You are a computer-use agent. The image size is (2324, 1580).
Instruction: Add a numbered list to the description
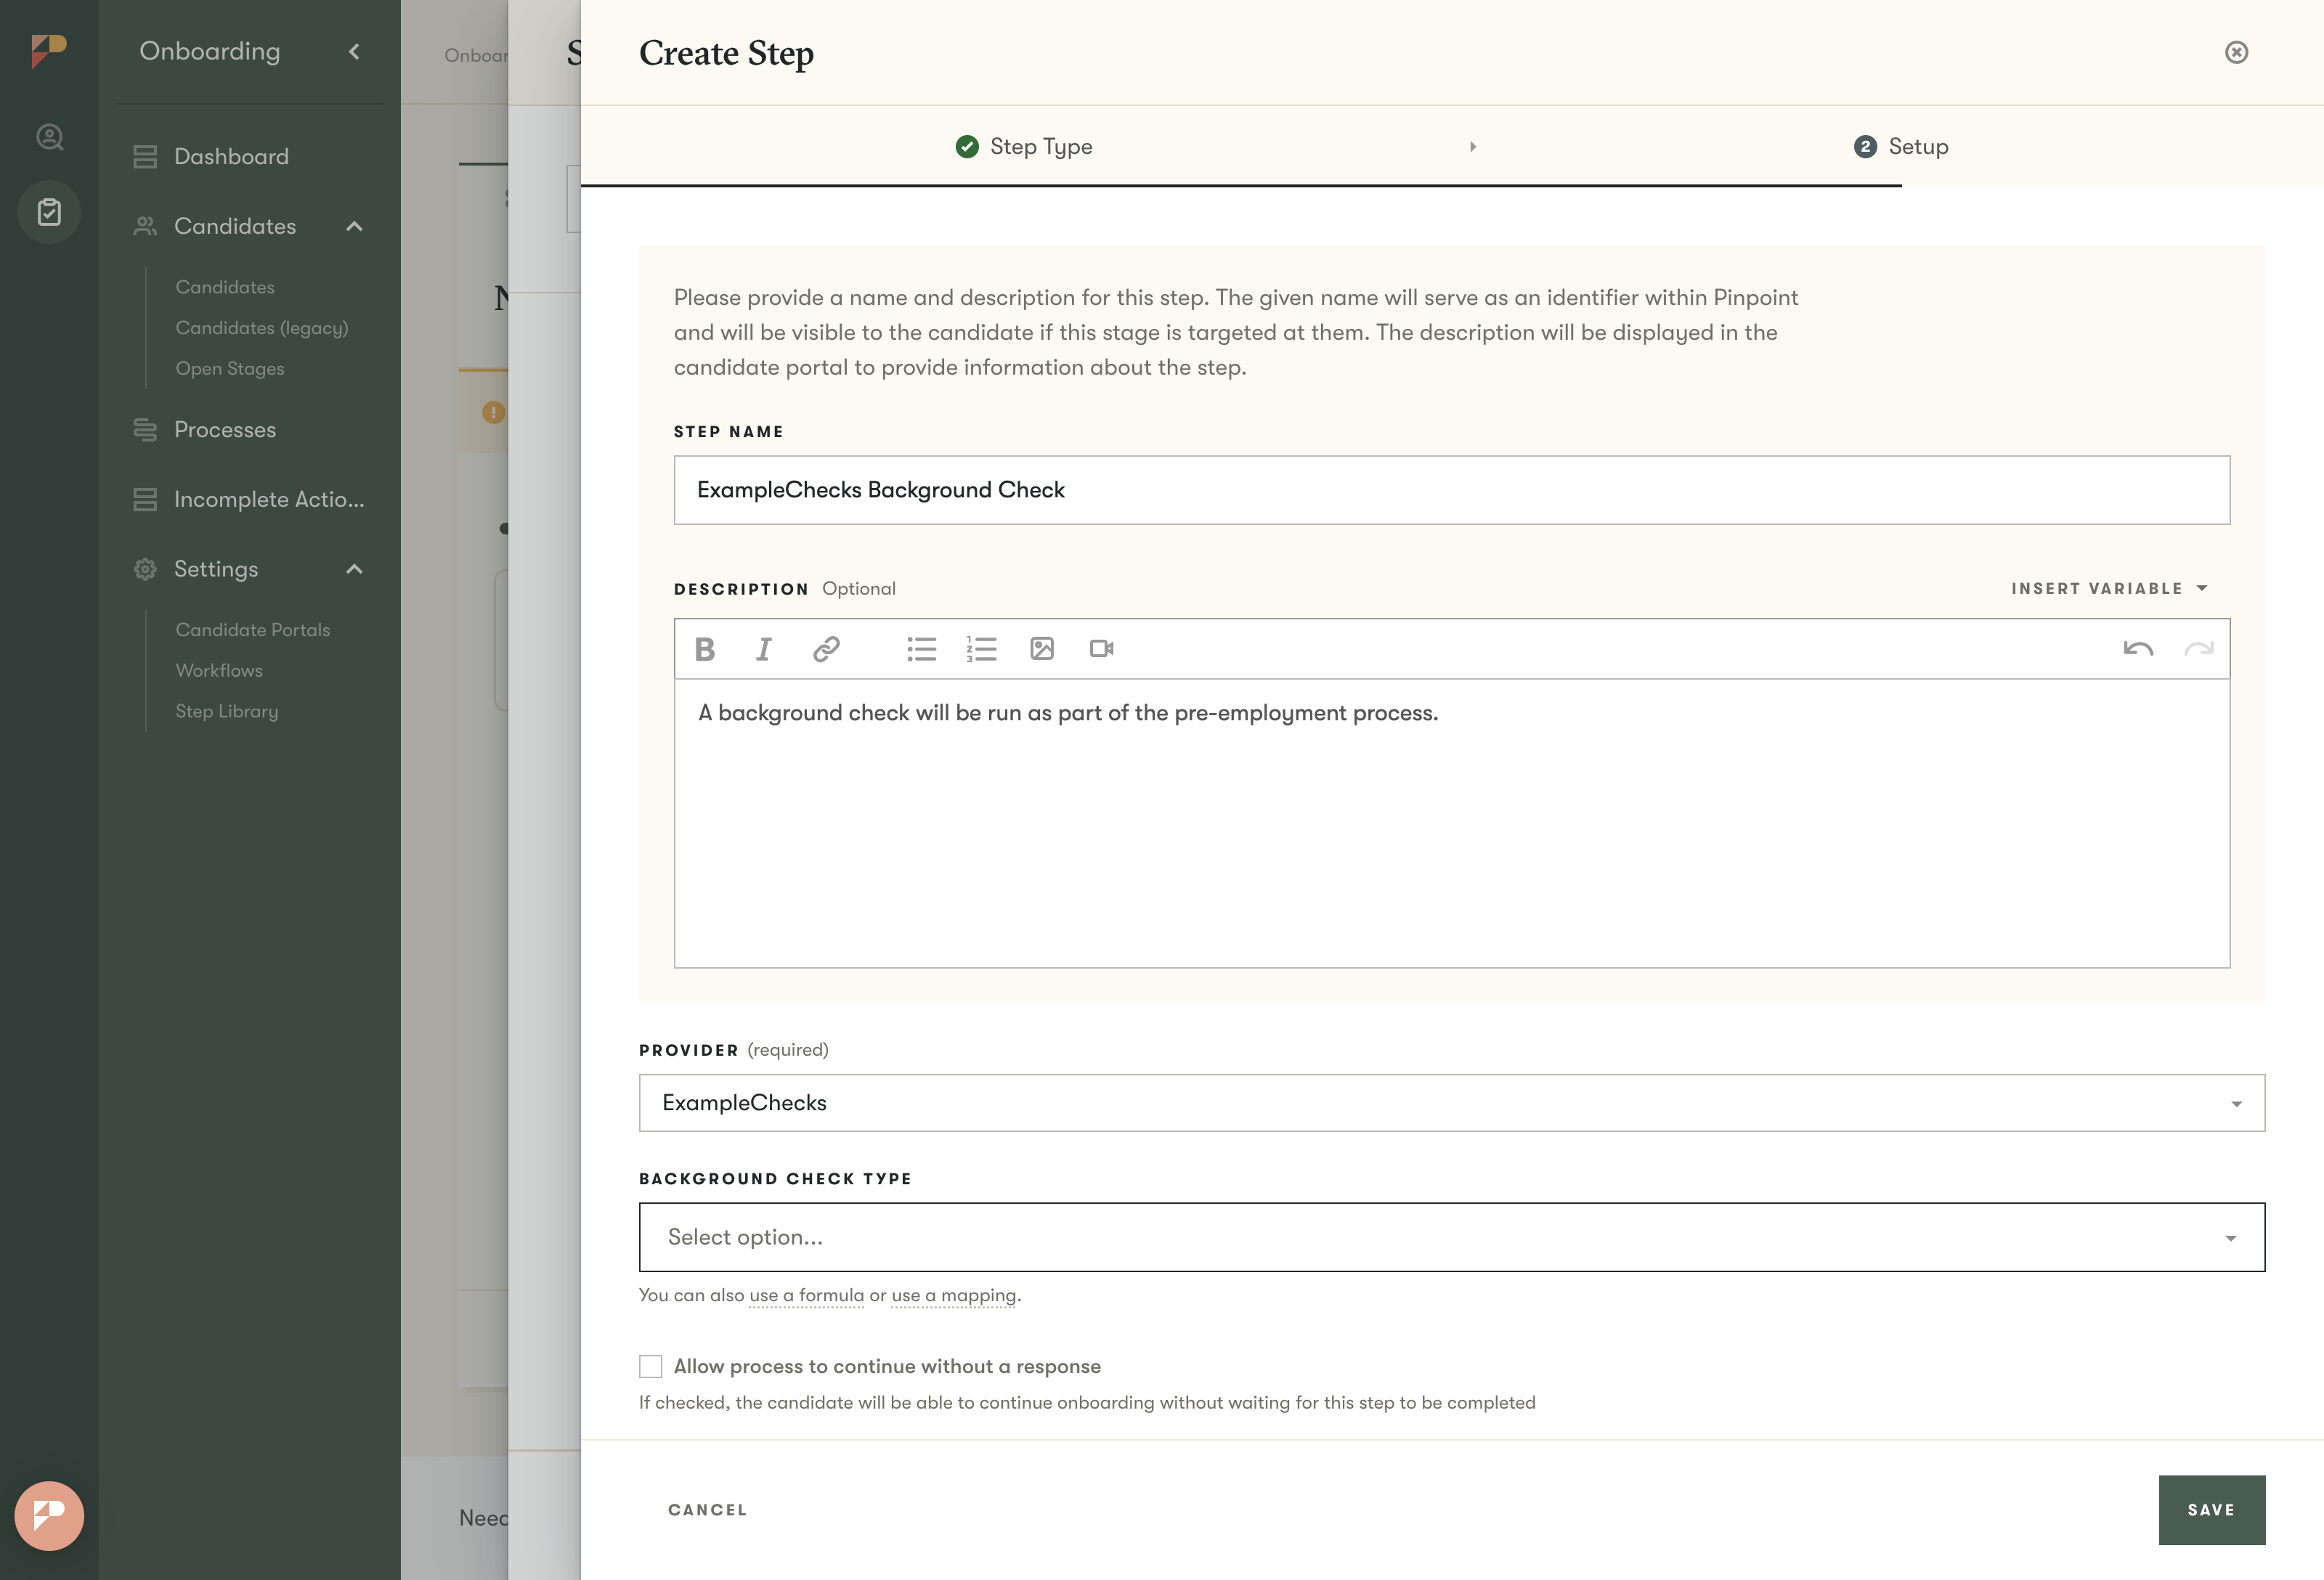click(x=981, y=649)
